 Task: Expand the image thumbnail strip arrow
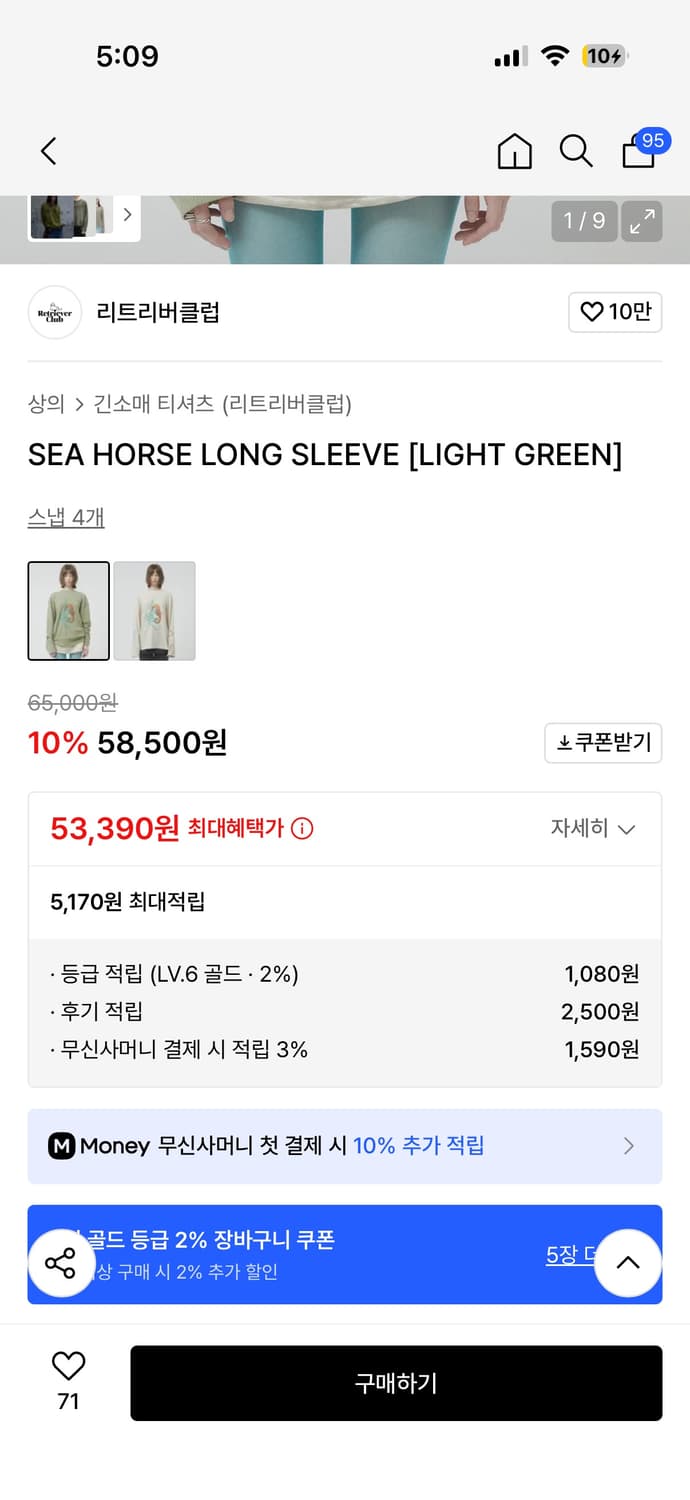point(128,214)
